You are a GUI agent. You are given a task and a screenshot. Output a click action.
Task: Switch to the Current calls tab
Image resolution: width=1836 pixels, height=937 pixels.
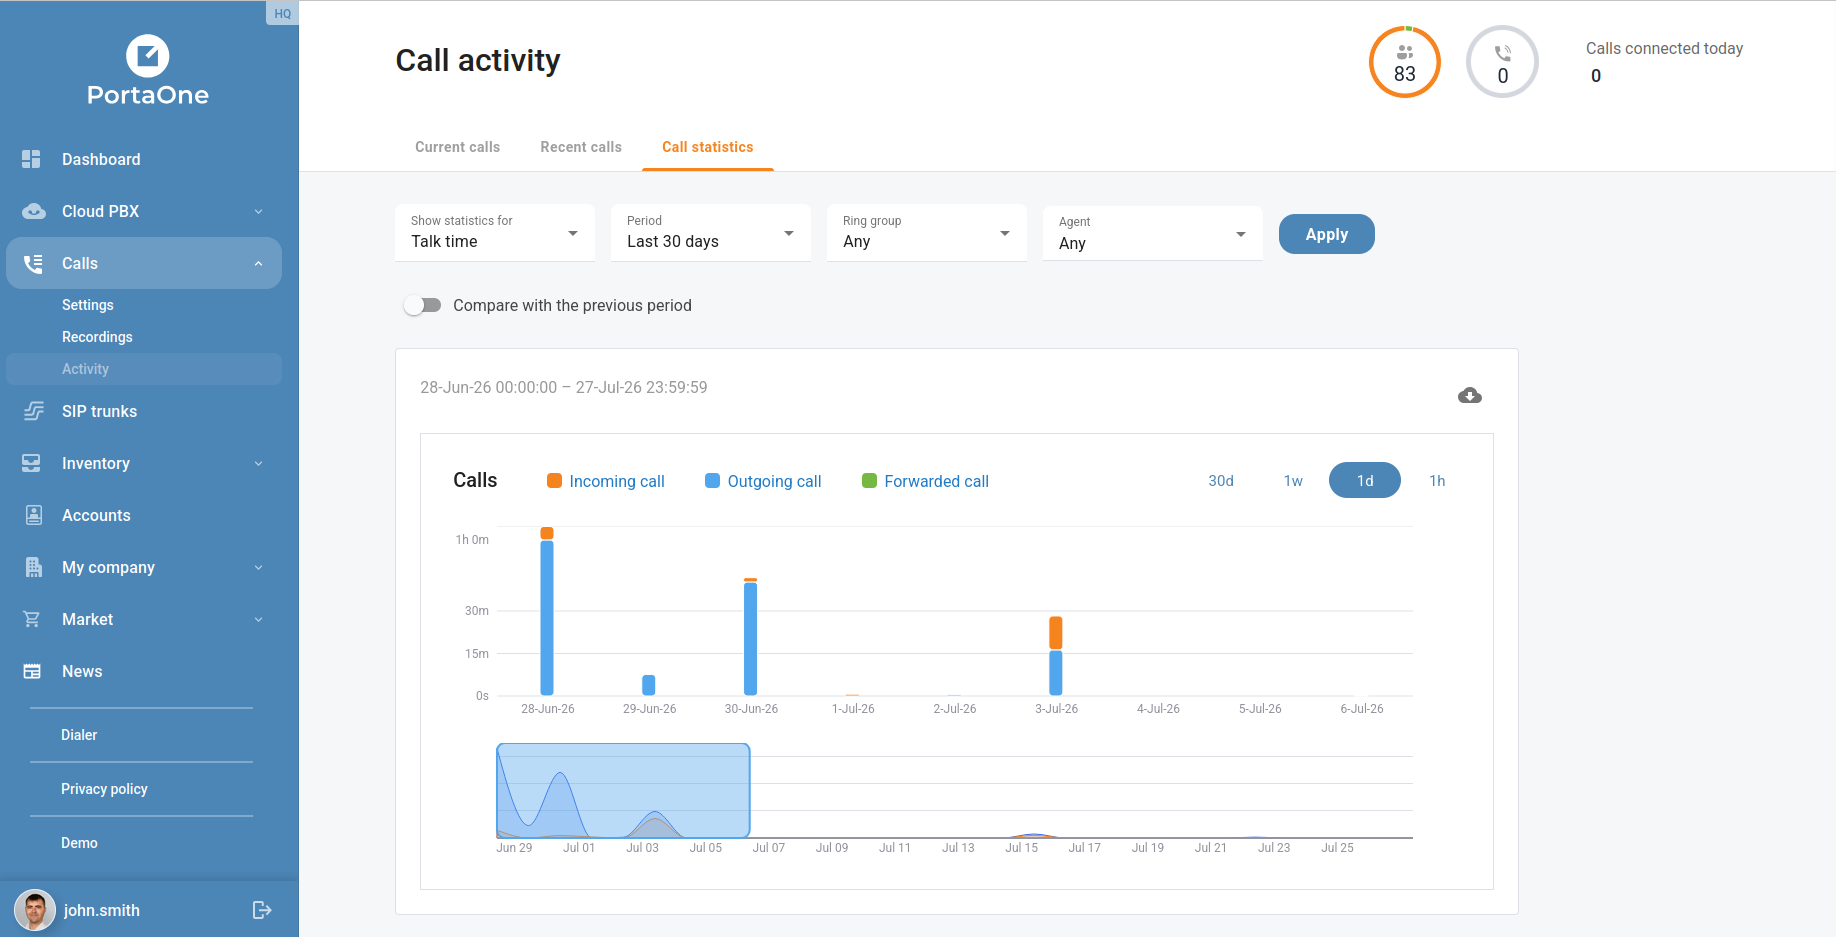[457, 147]
